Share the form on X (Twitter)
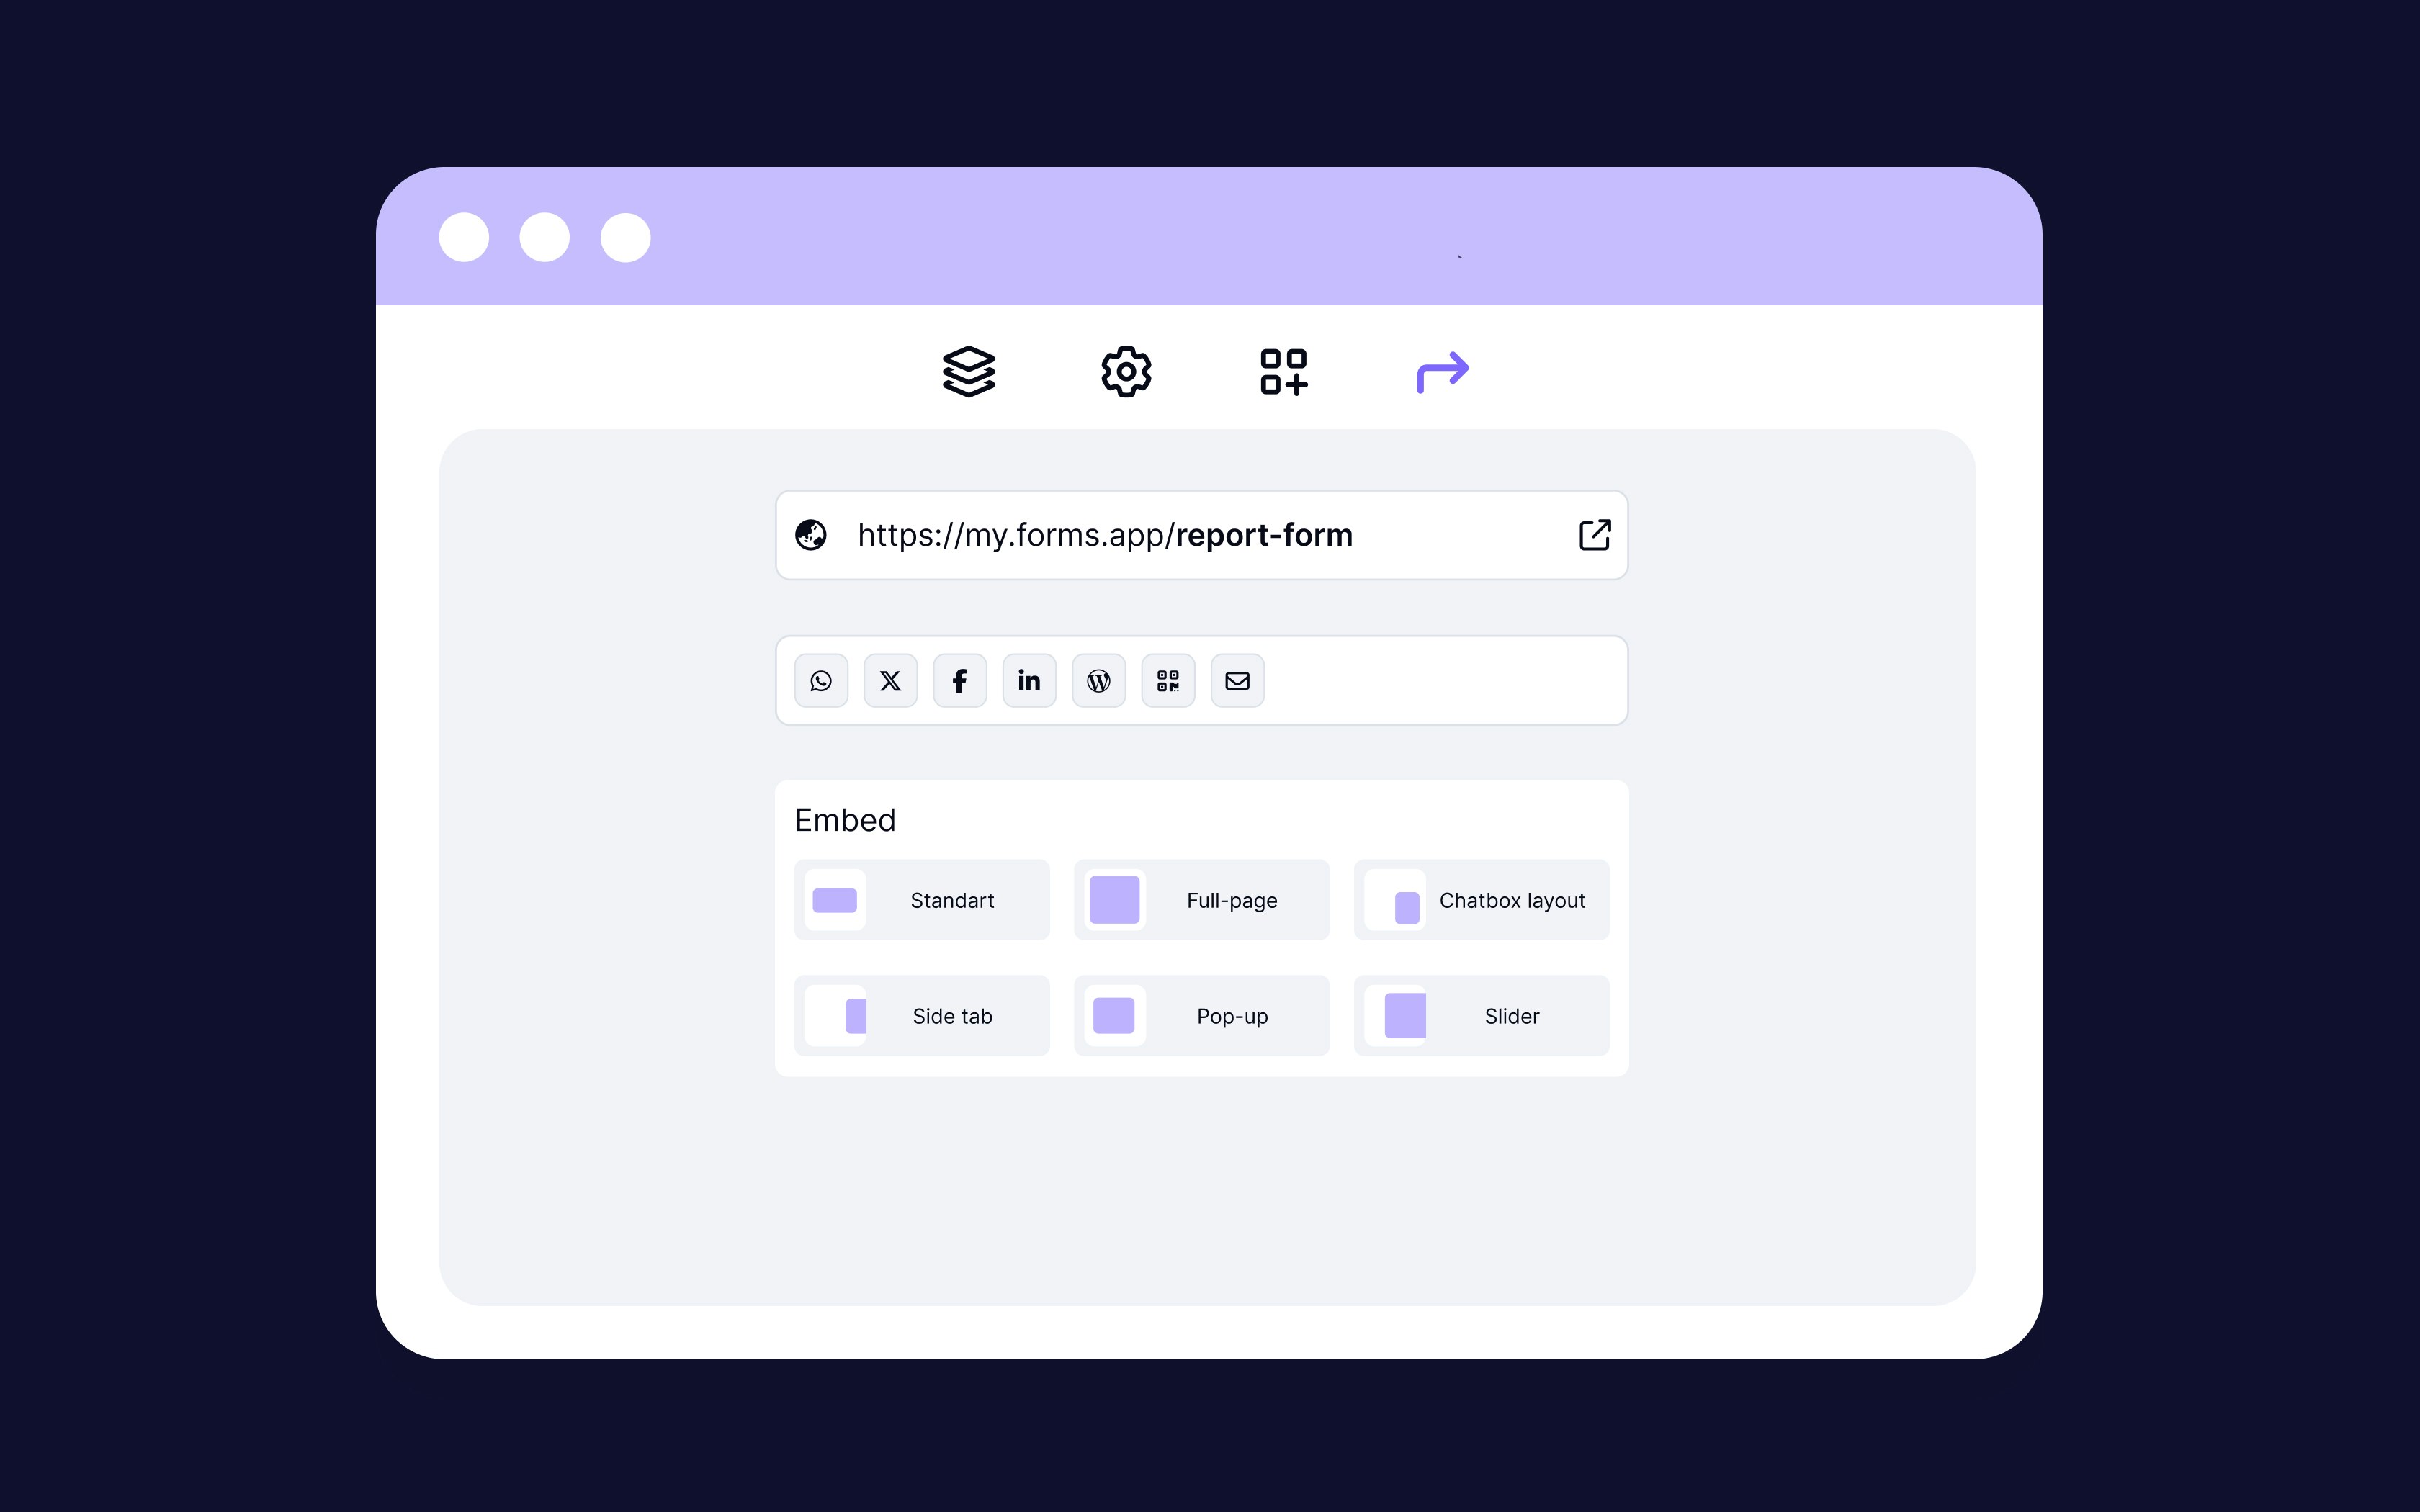2420x1512 pixels. [x=890, y=680]
